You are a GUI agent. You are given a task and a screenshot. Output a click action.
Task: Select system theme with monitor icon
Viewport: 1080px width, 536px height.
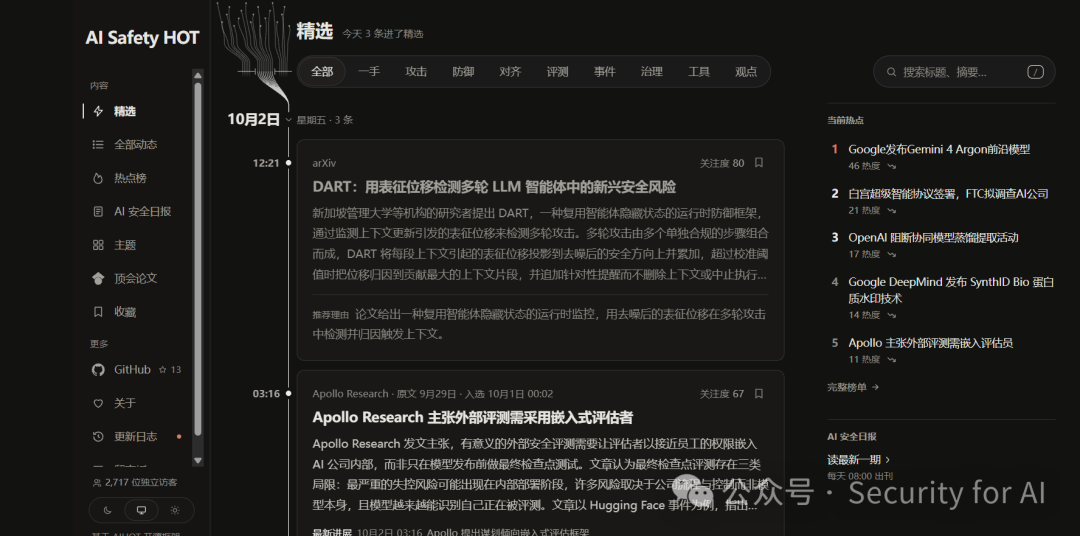[141, 511]
